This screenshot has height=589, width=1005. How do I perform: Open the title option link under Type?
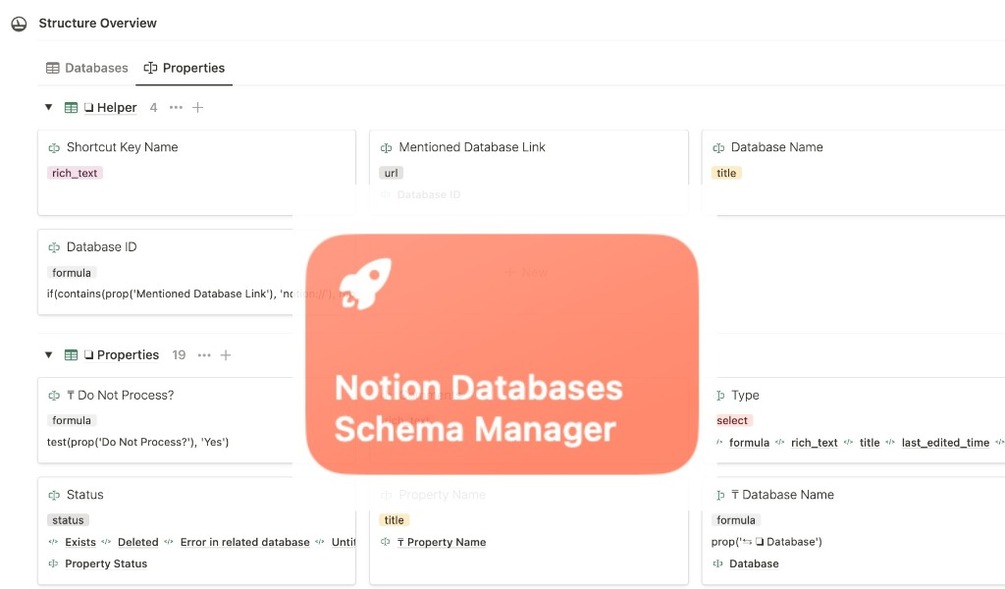[x=870, y=443]
